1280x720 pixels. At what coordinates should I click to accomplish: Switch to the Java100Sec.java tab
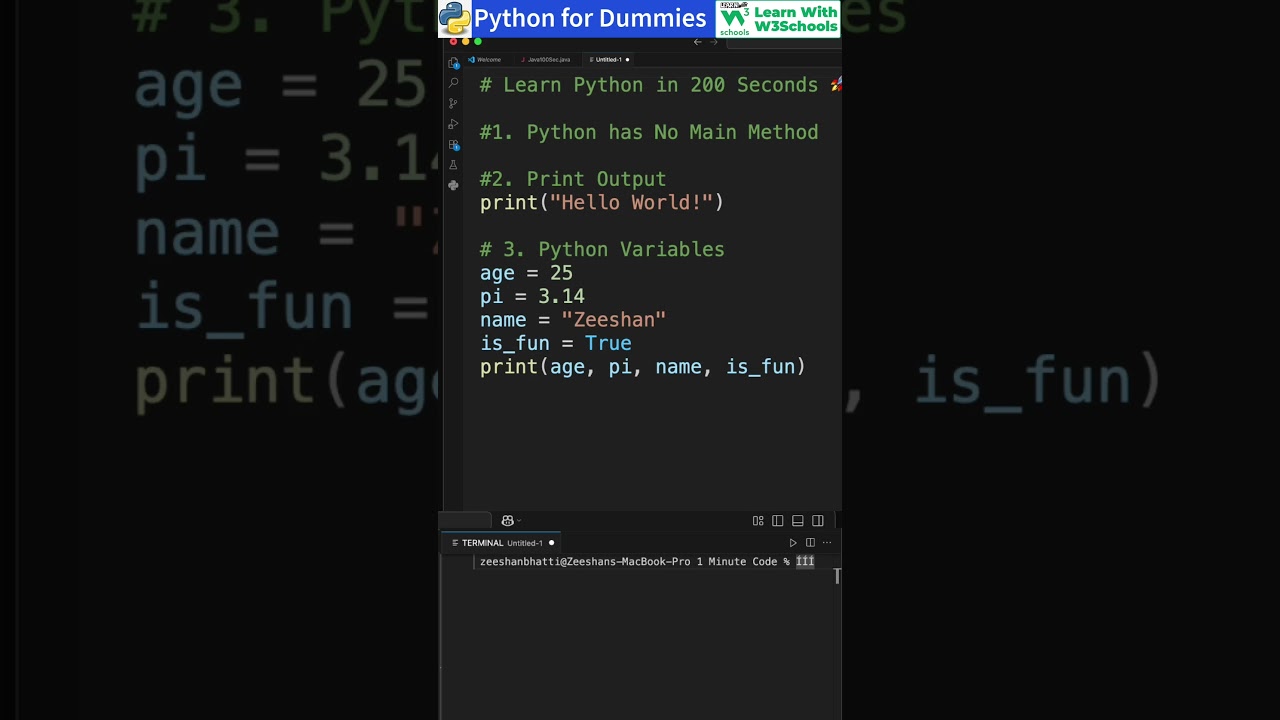coord(548,60)
